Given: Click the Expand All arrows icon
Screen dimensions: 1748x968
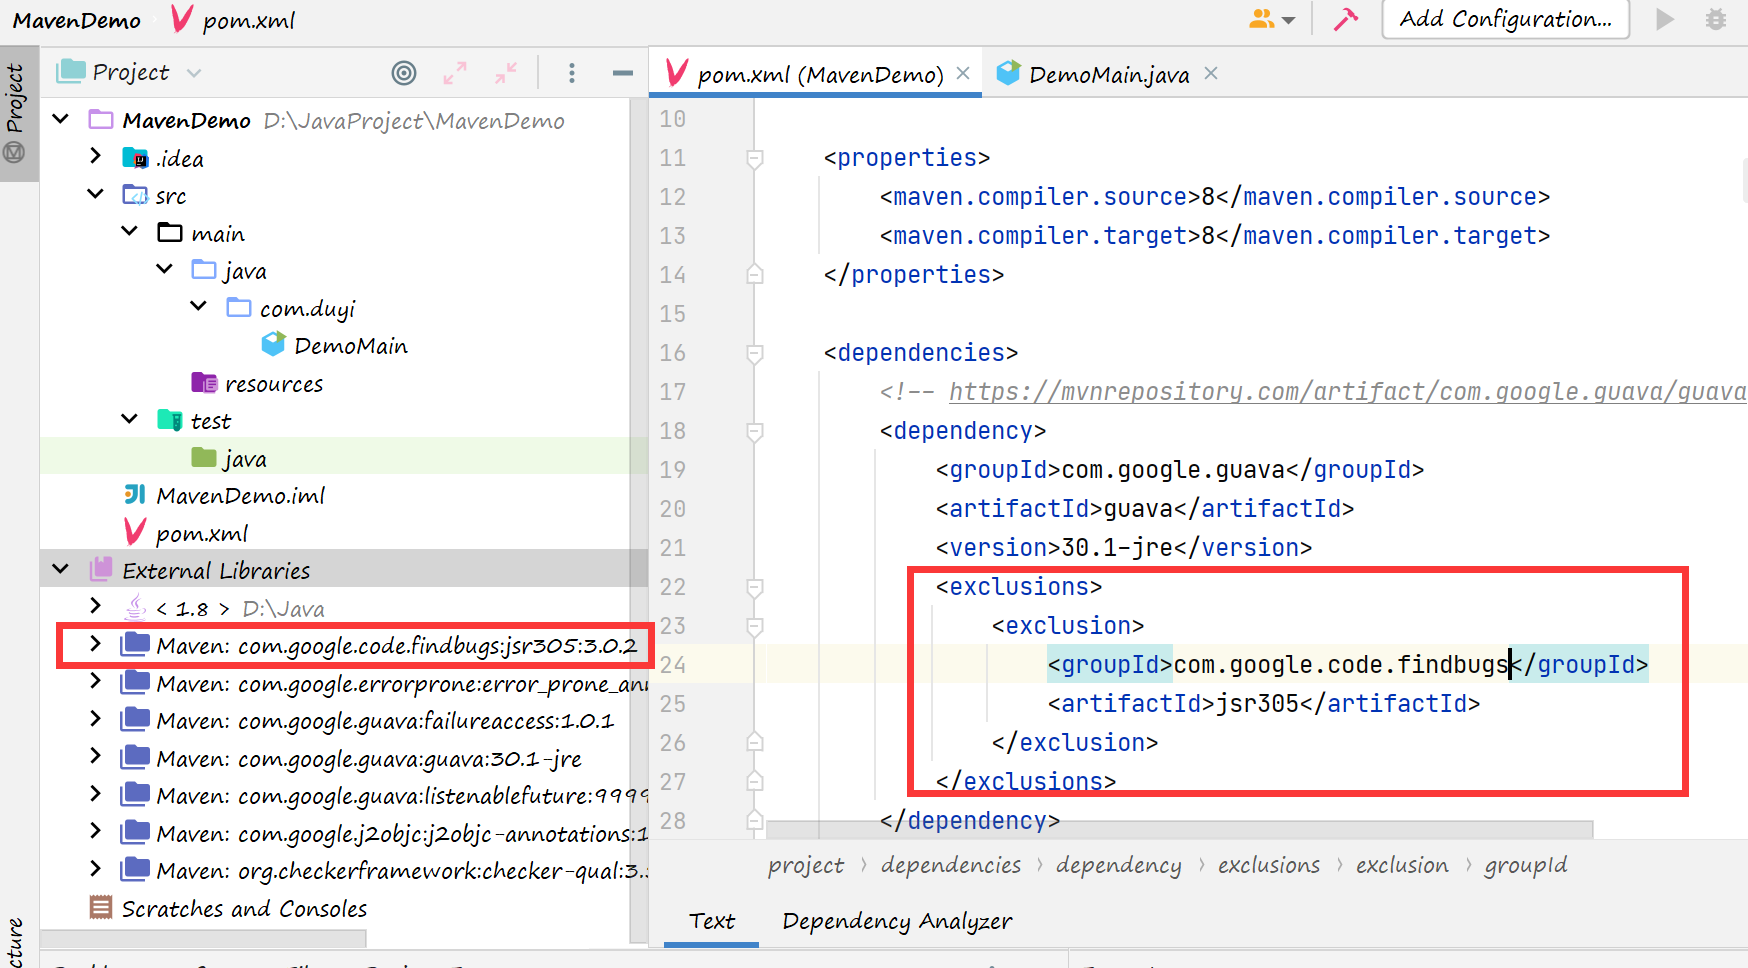Looking at the screenshot, I should 455,72.
